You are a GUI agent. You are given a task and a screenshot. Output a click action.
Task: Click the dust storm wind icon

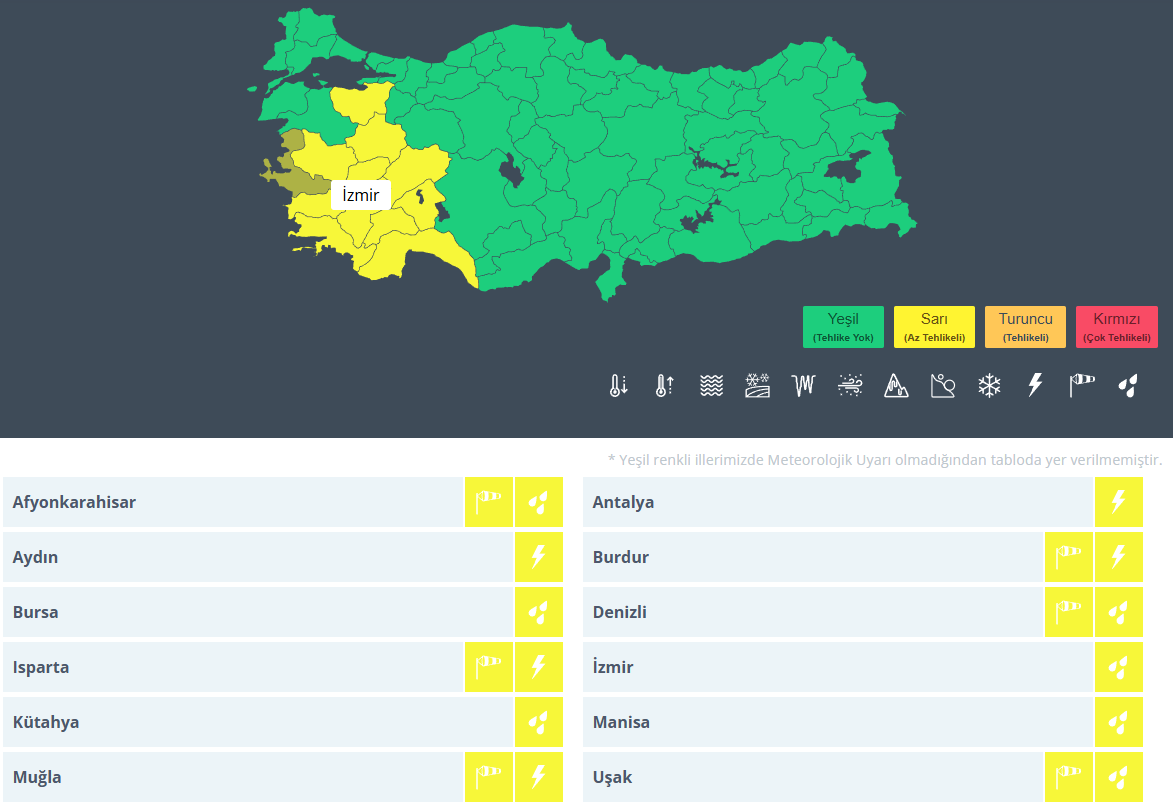click(850, 385)
